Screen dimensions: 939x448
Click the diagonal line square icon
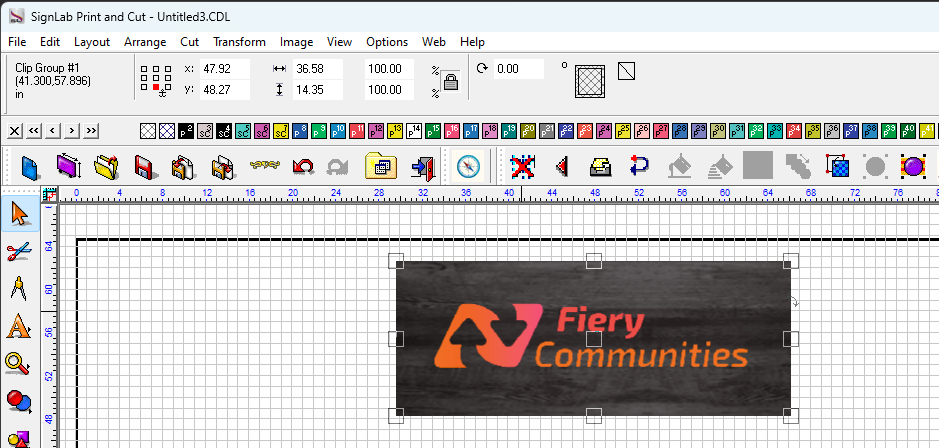(626, 71)
